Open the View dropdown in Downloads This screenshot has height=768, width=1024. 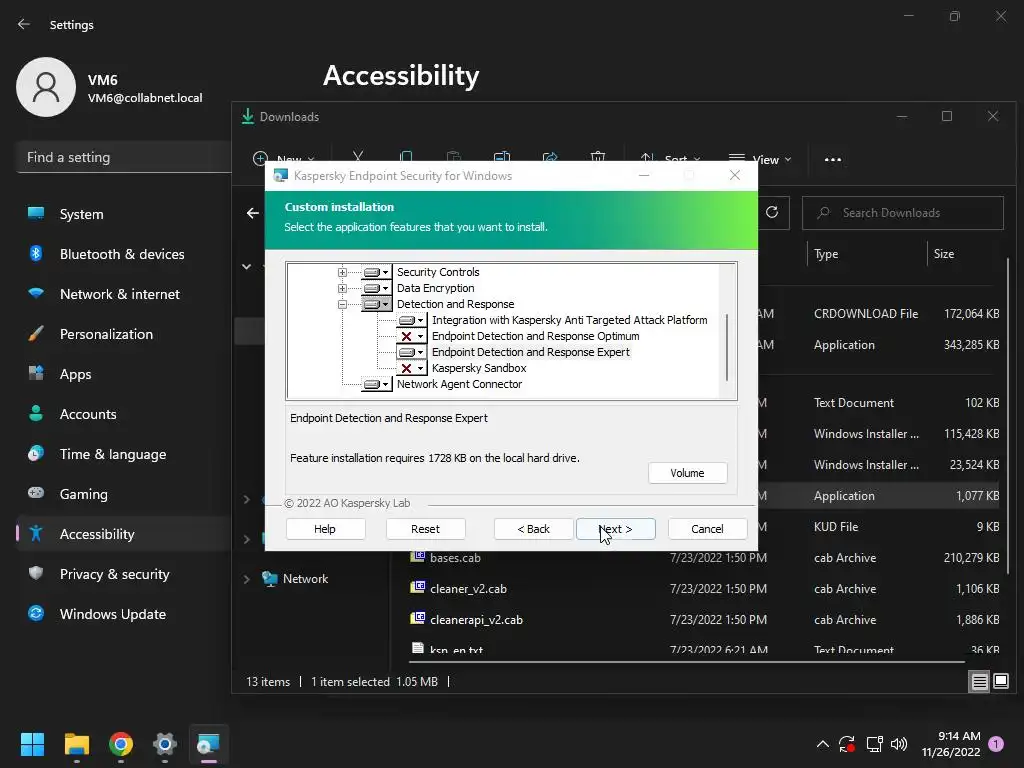pyautogui.click(x=761, y=159)
